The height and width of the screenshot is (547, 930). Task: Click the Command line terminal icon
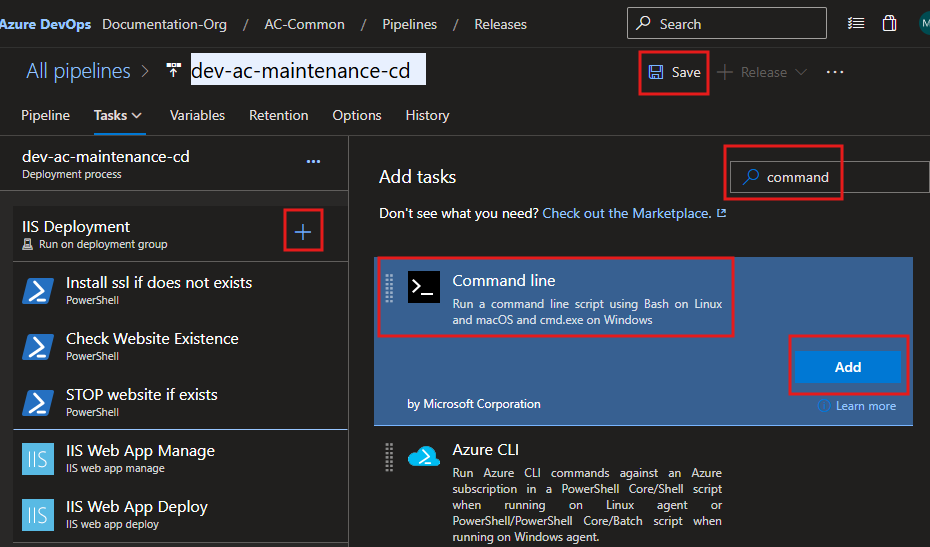click(423, 287)
